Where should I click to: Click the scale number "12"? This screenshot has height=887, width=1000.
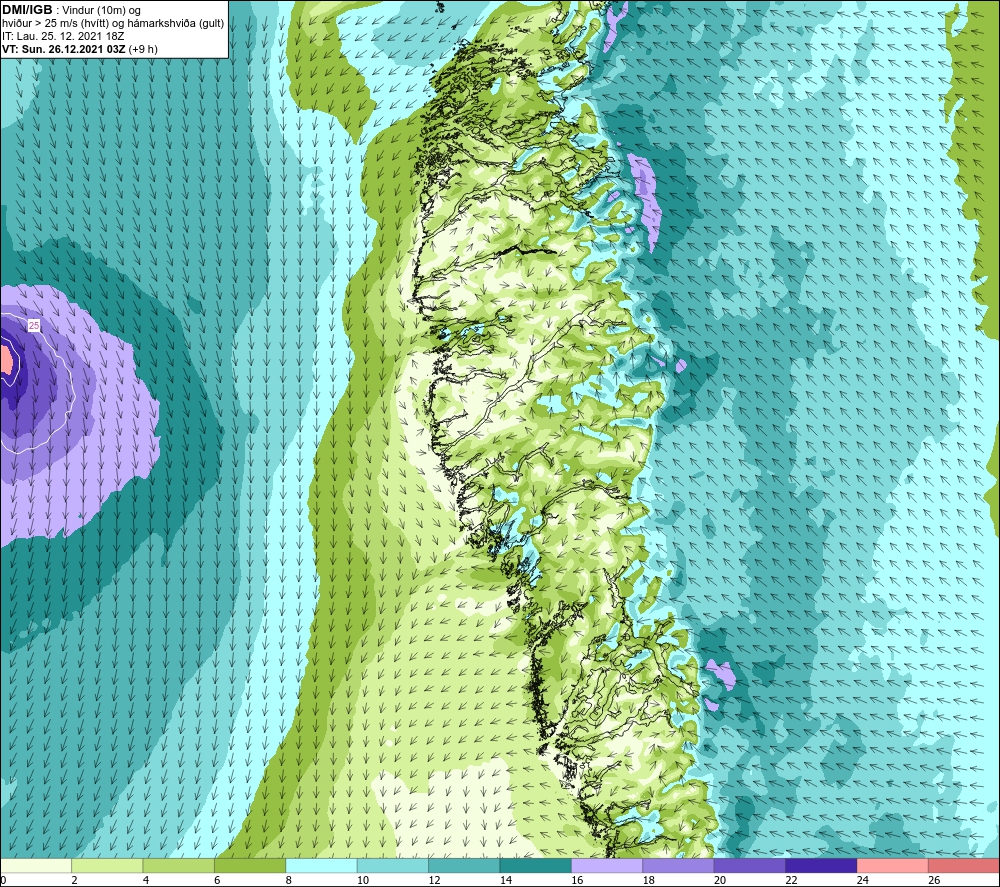pos(434,880)
